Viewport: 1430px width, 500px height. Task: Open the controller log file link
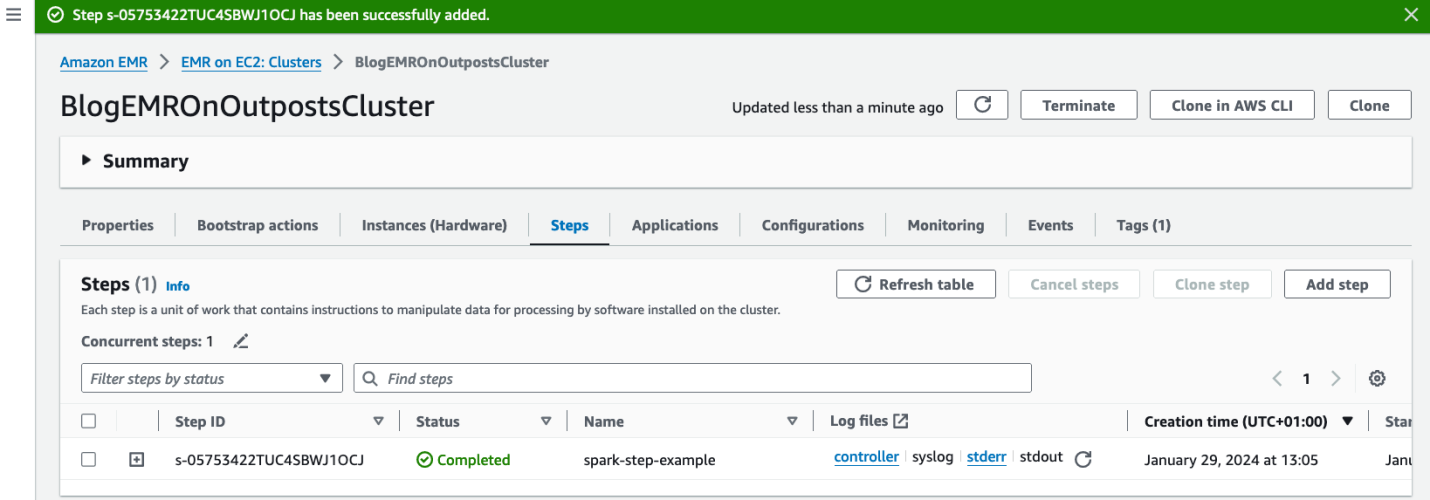pyautogui.click(x=866, y=457)
